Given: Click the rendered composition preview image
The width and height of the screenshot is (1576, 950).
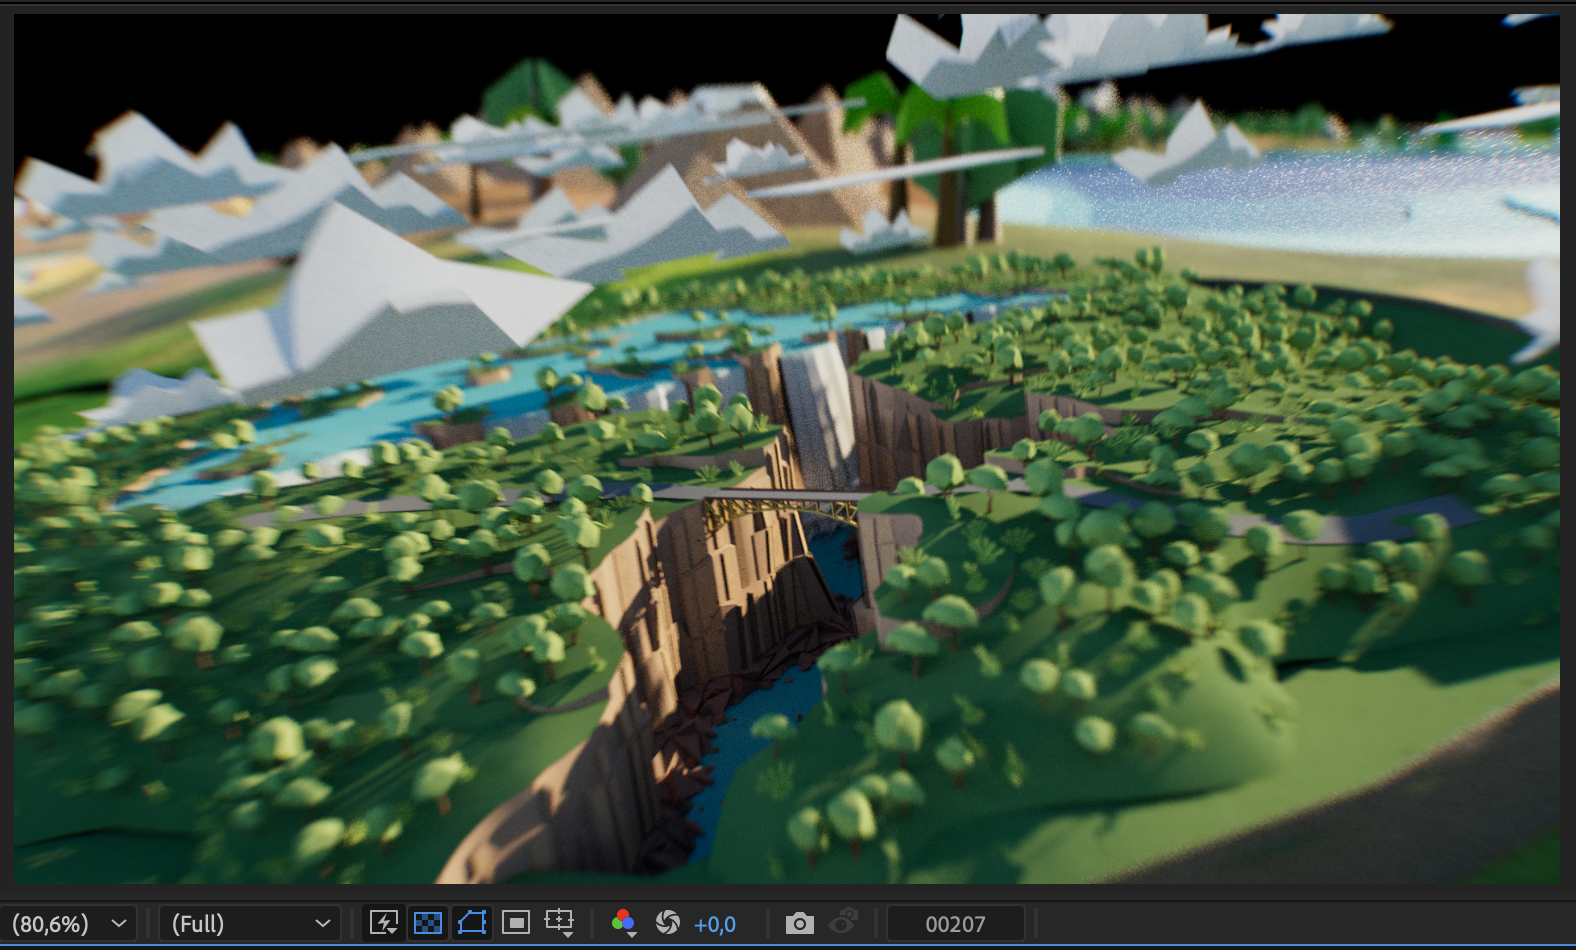Looking at the screenshot, I should (787, 448).
